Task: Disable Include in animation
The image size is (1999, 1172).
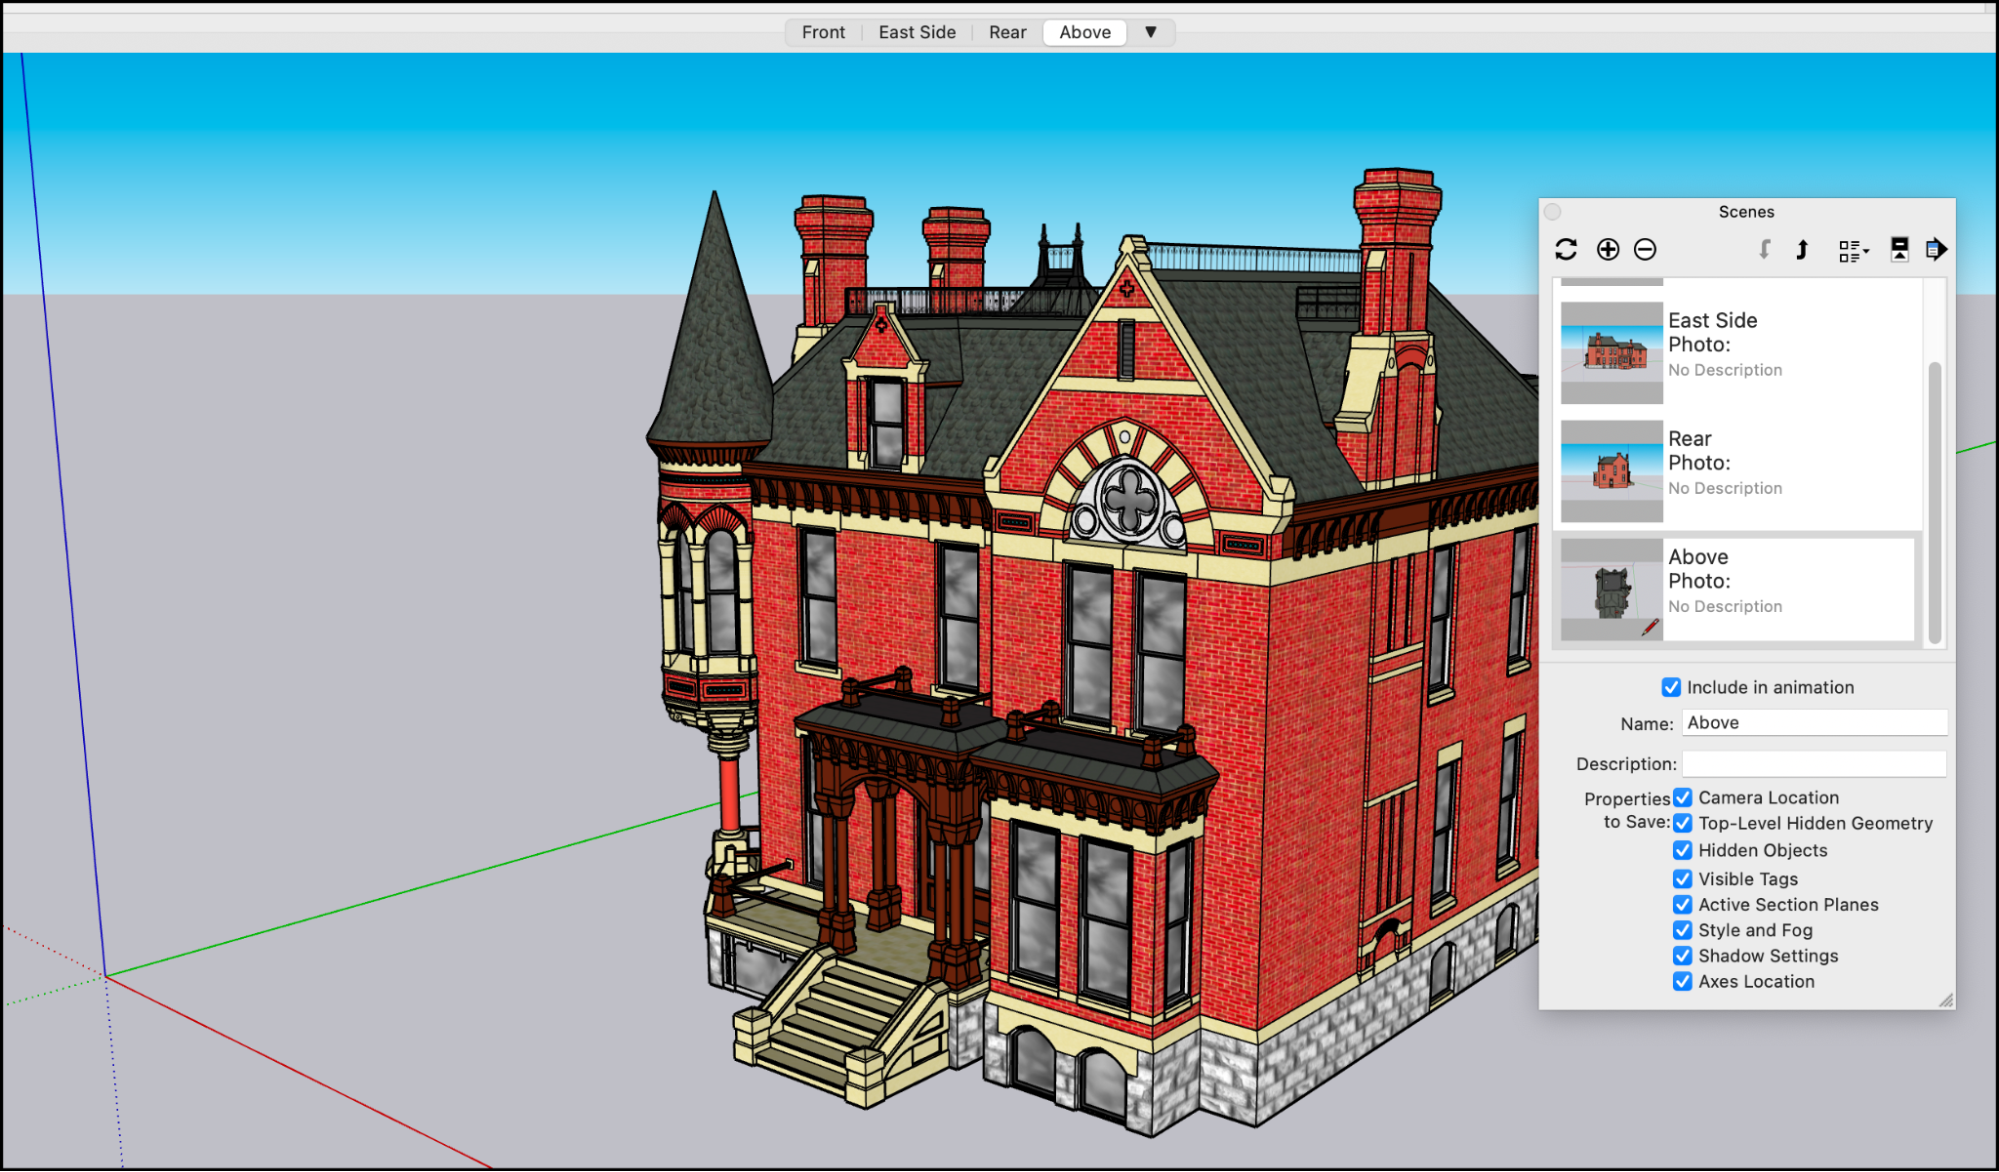Action: pyautogui.click(x=1671, y=687)
